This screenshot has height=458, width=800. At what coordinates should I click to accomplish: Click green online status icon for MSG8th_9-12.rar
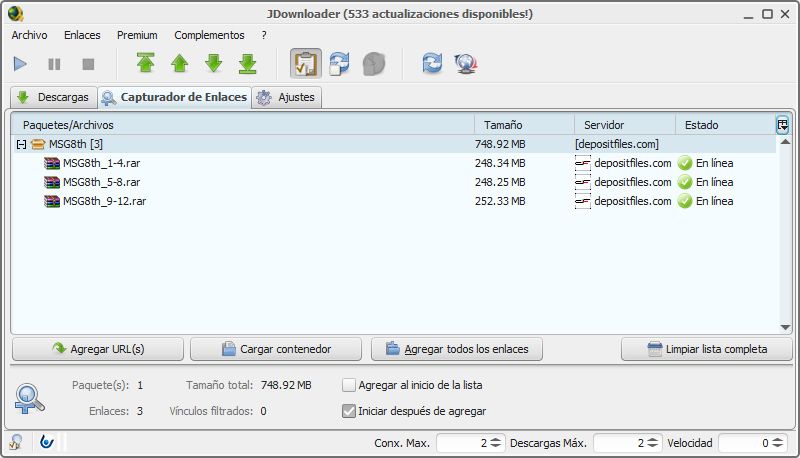pyautogui.click(x=685, y=201)
